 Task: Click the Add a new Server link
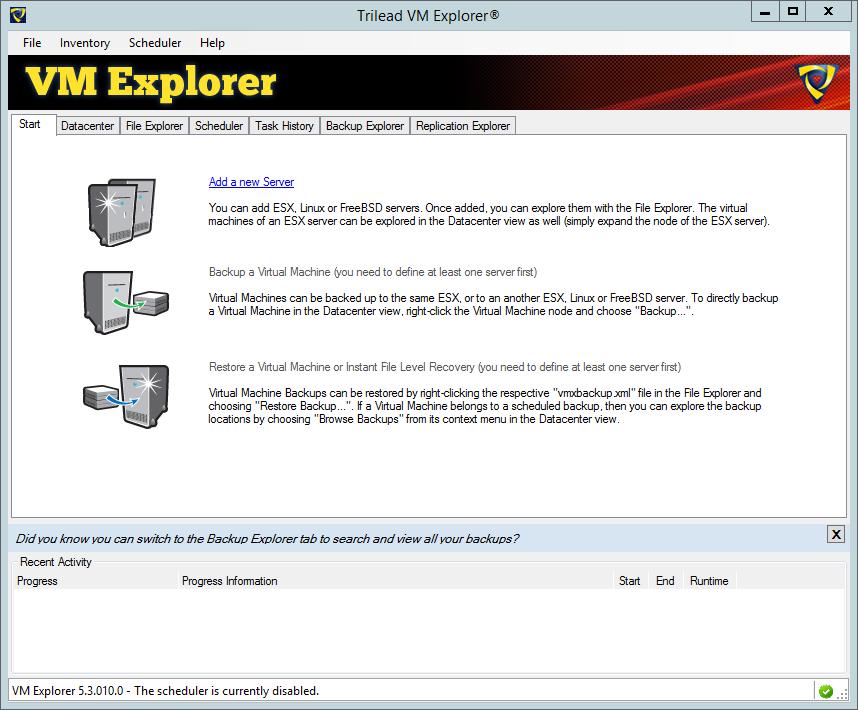251,182
